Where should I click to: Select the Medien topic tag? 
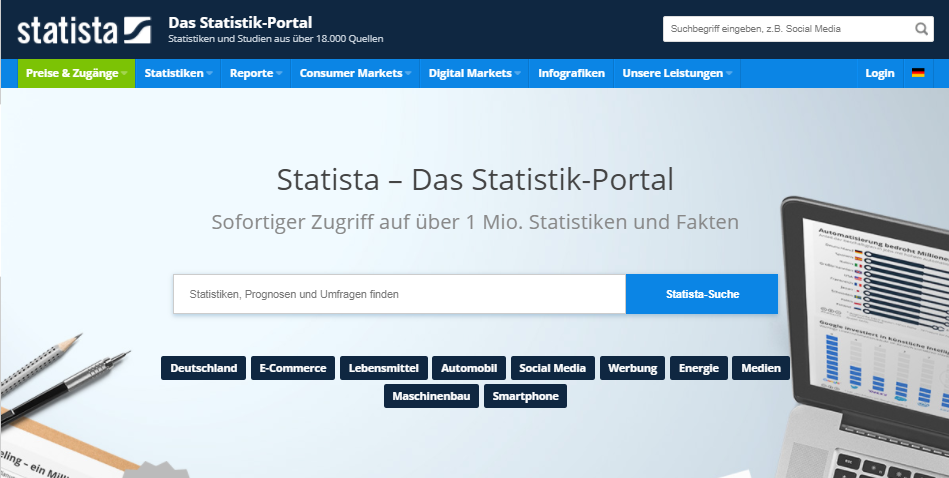tap(761, 368)
